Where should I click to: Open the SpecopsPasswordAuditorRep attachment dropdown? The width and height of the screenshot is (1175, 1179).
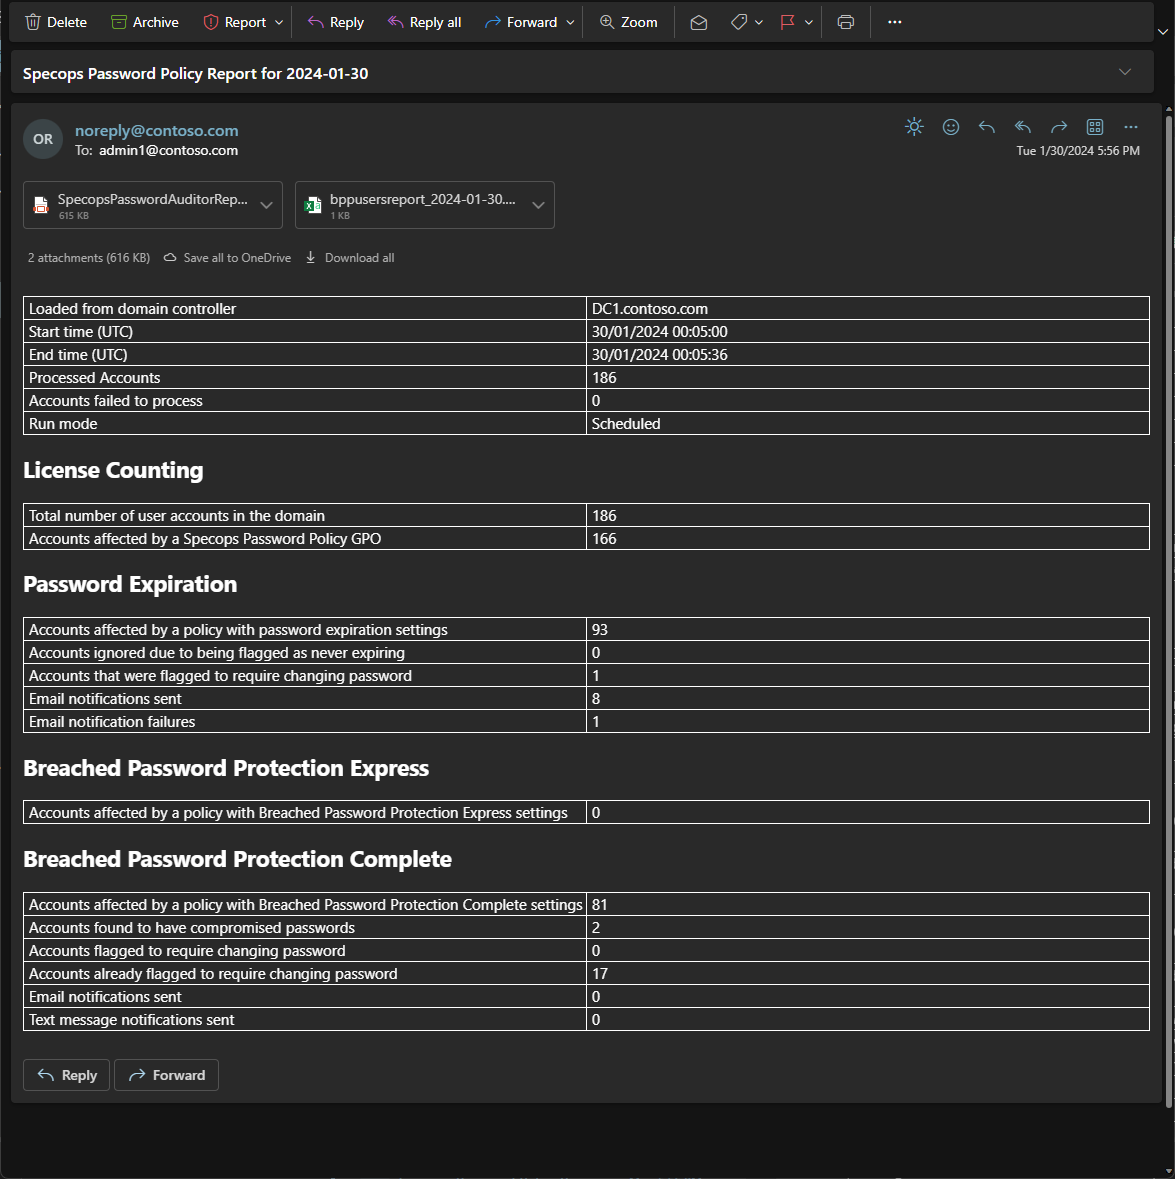pos(266,205)
